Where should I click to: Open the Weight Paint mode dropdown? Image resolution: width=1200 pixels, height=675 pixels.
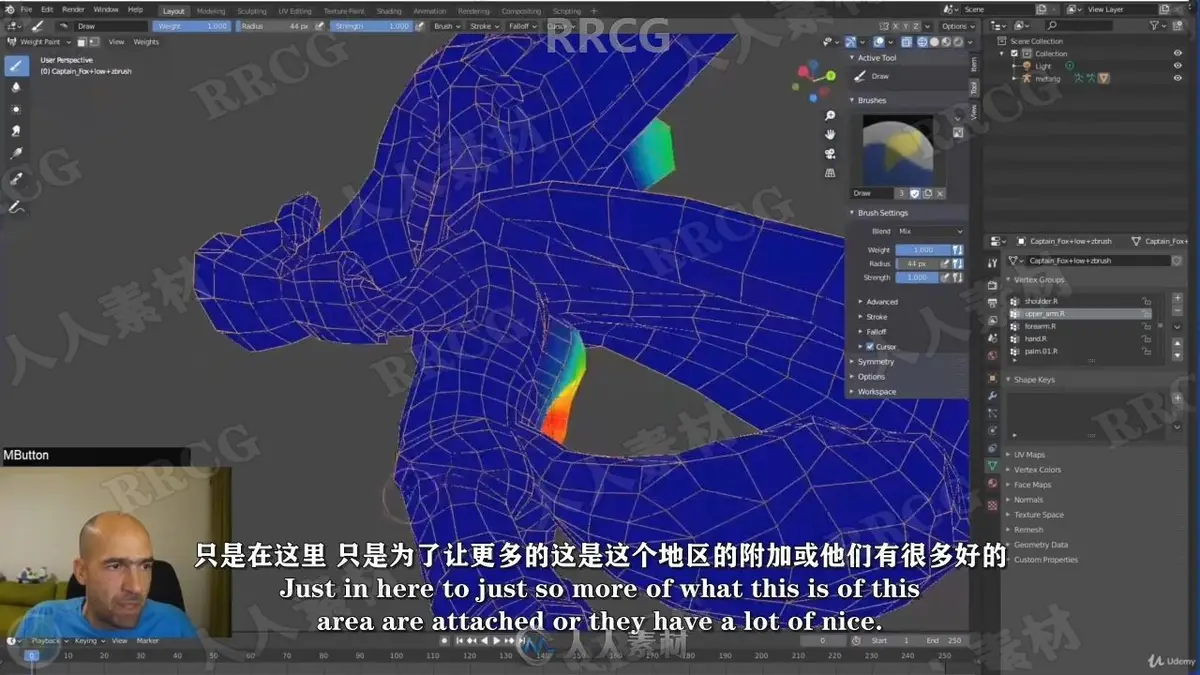click(x=40, y=42)
